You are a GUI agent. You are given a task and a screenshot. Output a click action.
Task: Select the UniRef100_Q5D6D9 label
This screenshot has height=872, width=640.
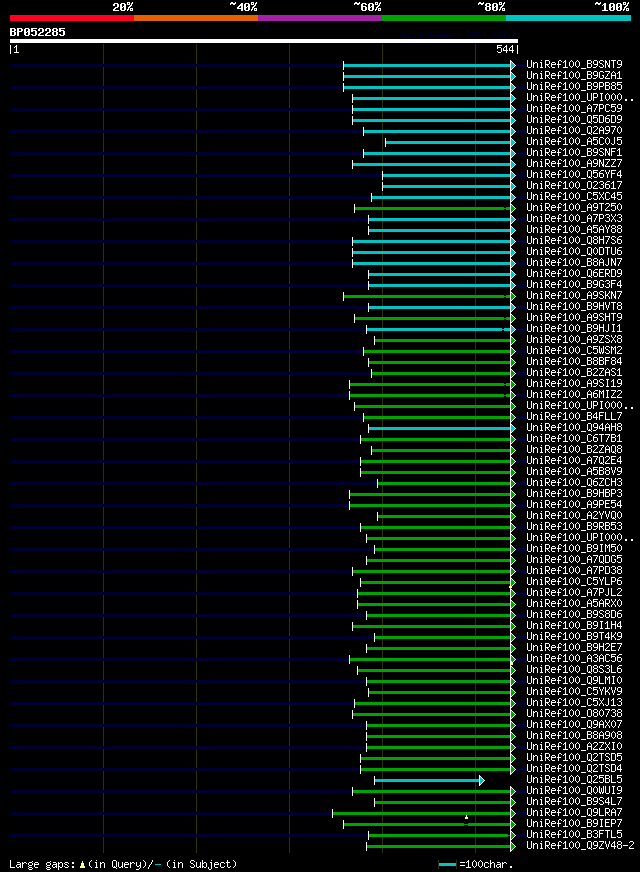pos(574,120)
